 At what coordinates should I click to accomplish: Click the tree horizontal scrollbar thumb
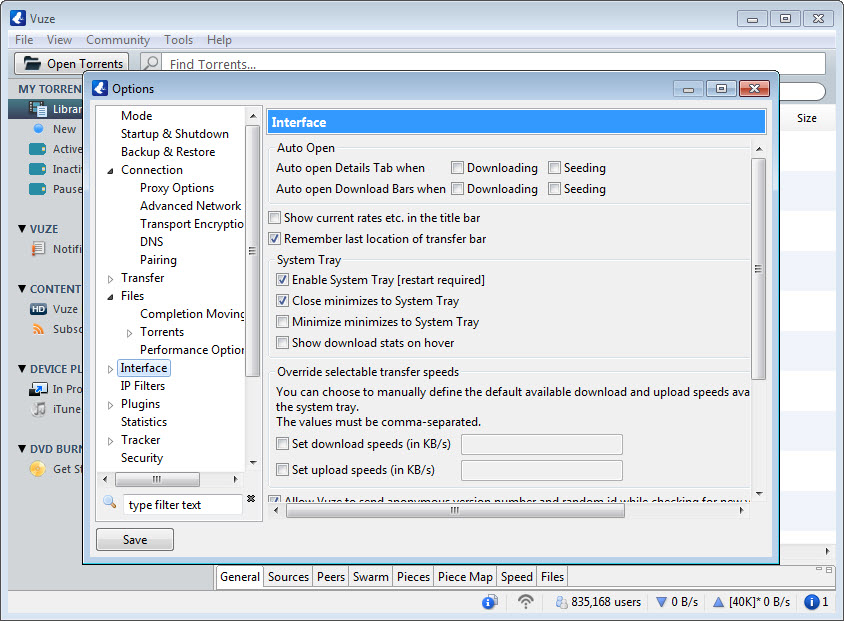click(x=157, y=479)
